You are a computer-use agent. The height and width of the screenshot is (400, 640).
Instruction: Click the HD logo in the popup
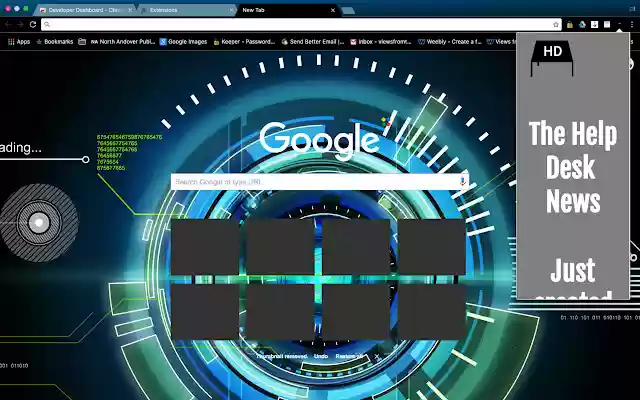tap(552, 58)
